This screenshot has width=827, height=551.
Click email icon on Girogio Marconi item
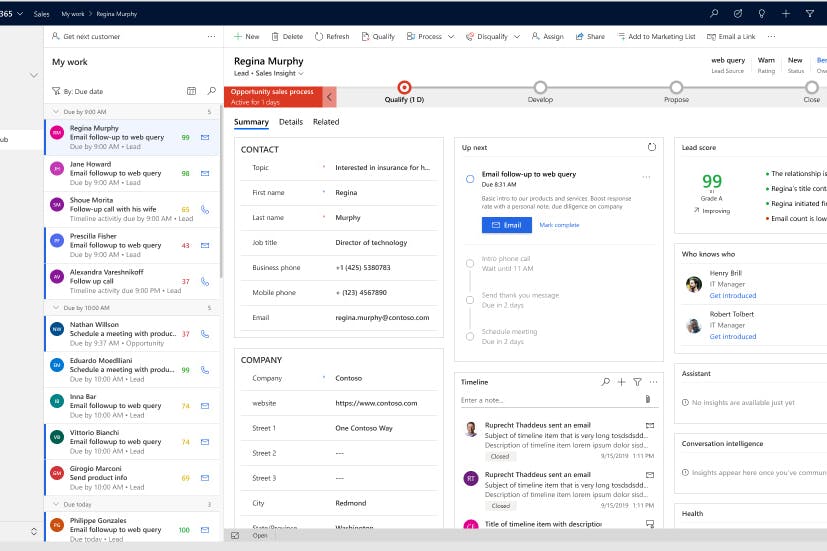205,478
